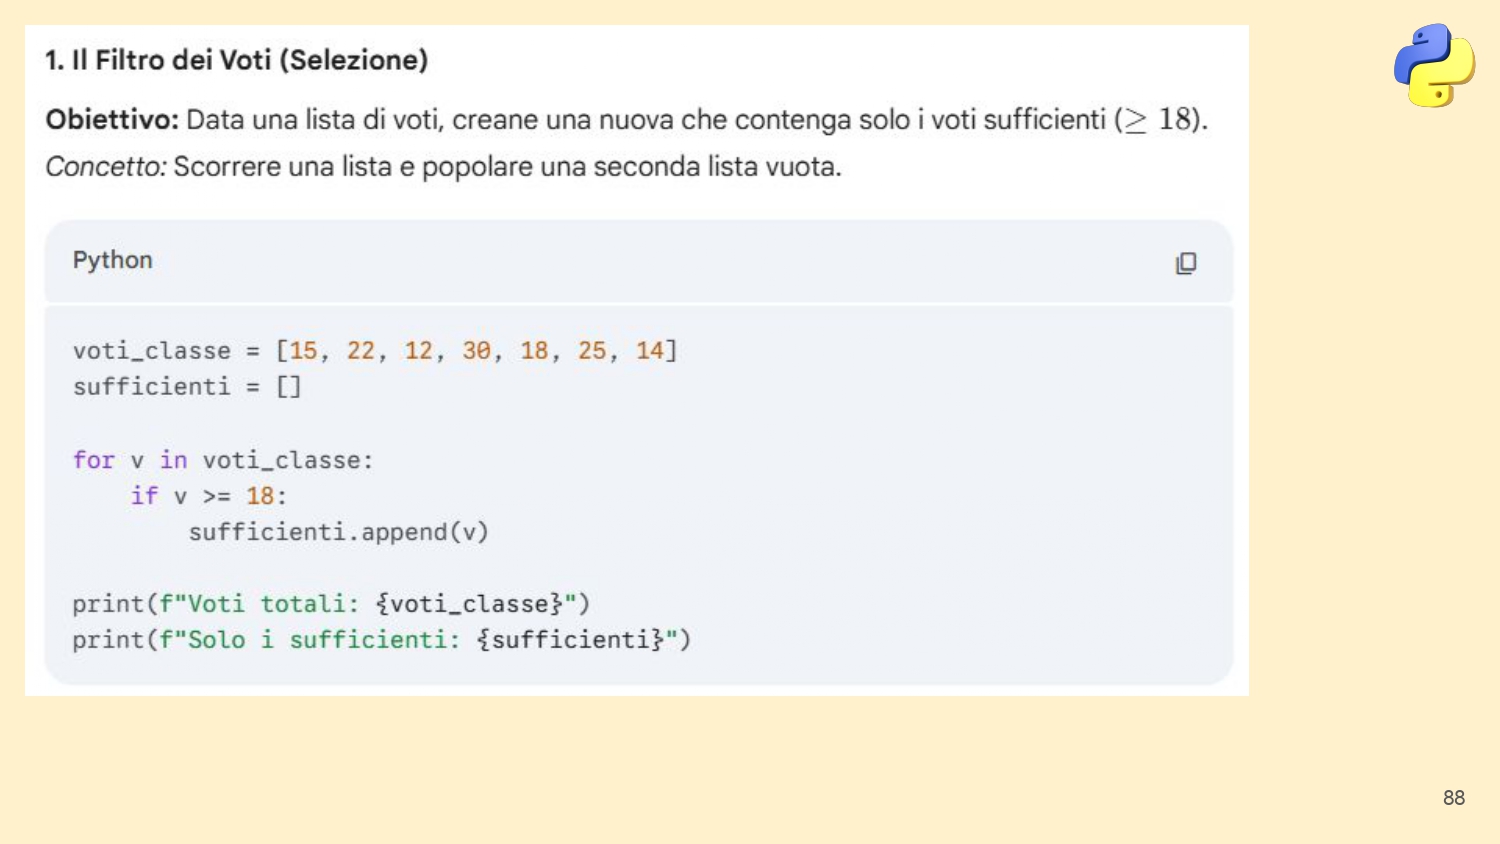Viewport: 1500px width, 844px height.
Task: Click the threshold value 18 in condition
Action: pos(260,496)
